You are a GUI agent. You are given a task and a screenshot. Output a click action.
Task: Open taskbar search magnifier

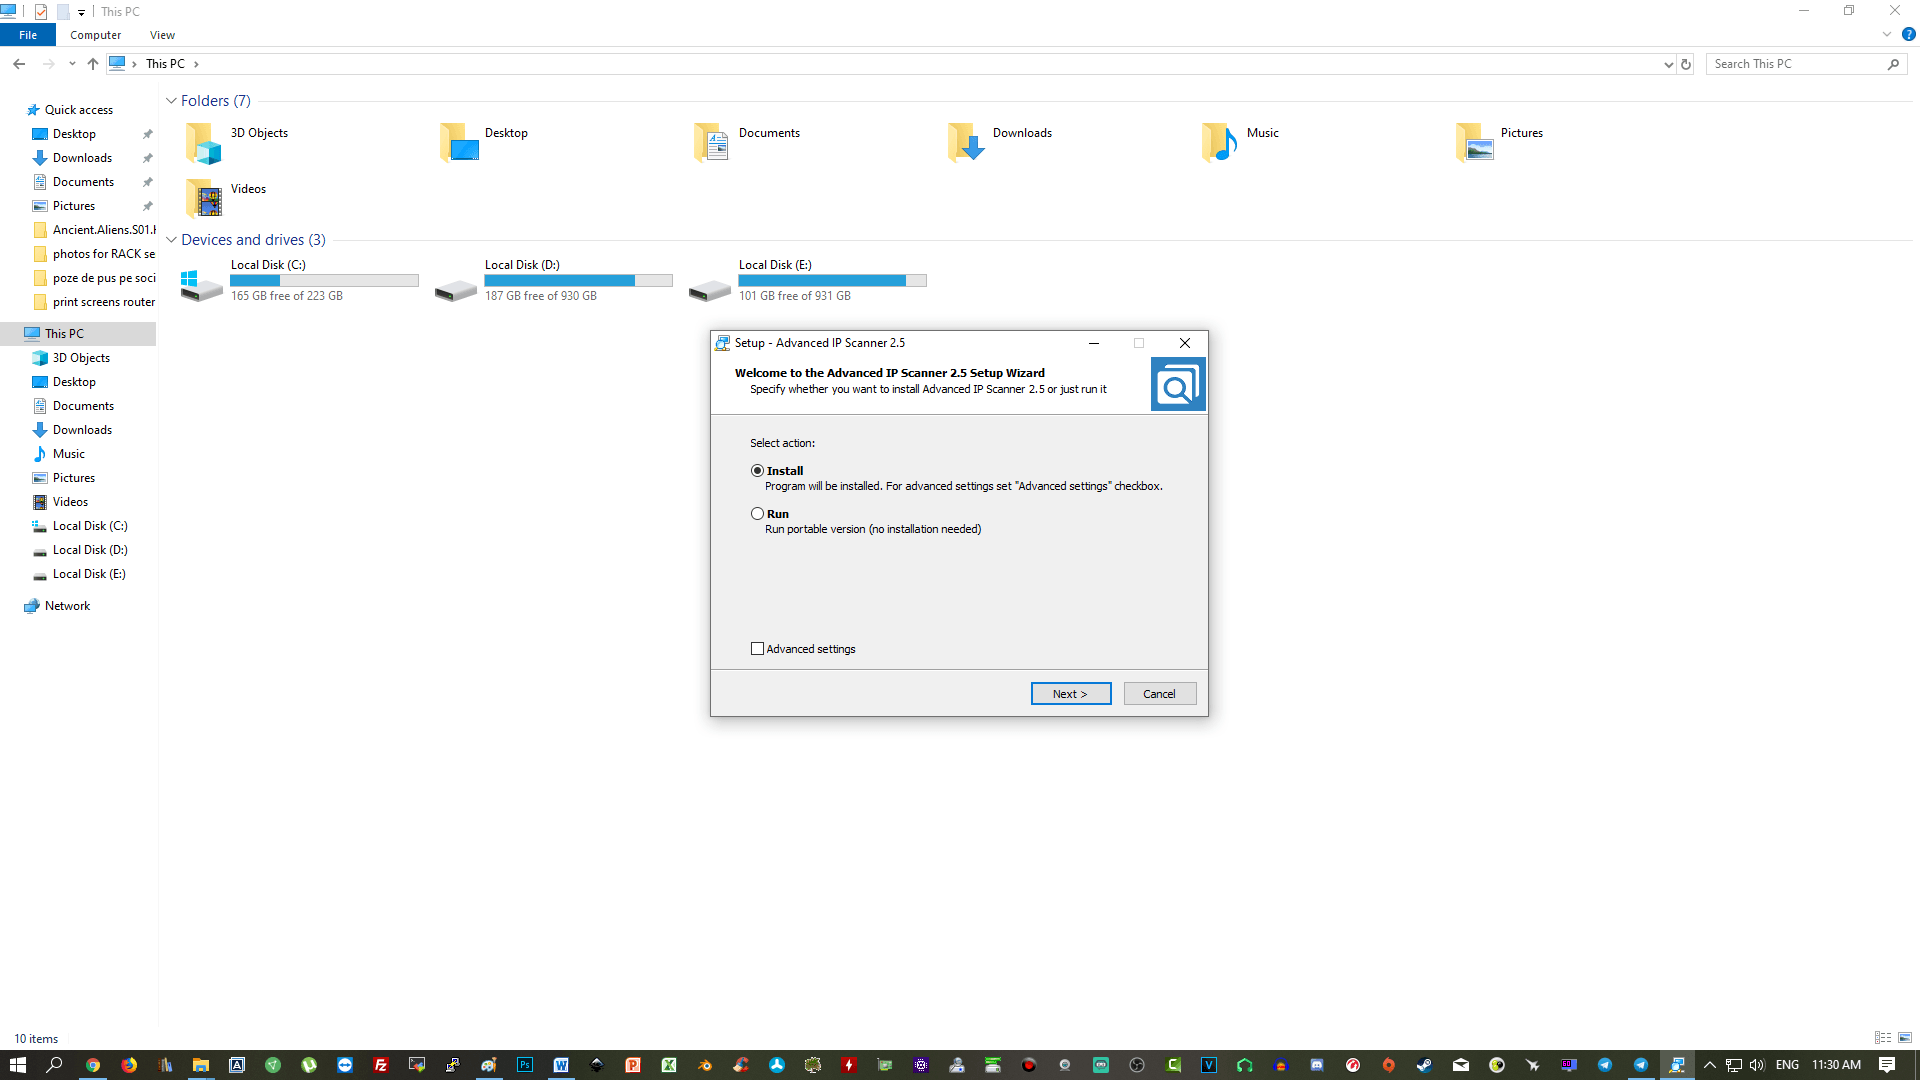(x=55, y=1065)
